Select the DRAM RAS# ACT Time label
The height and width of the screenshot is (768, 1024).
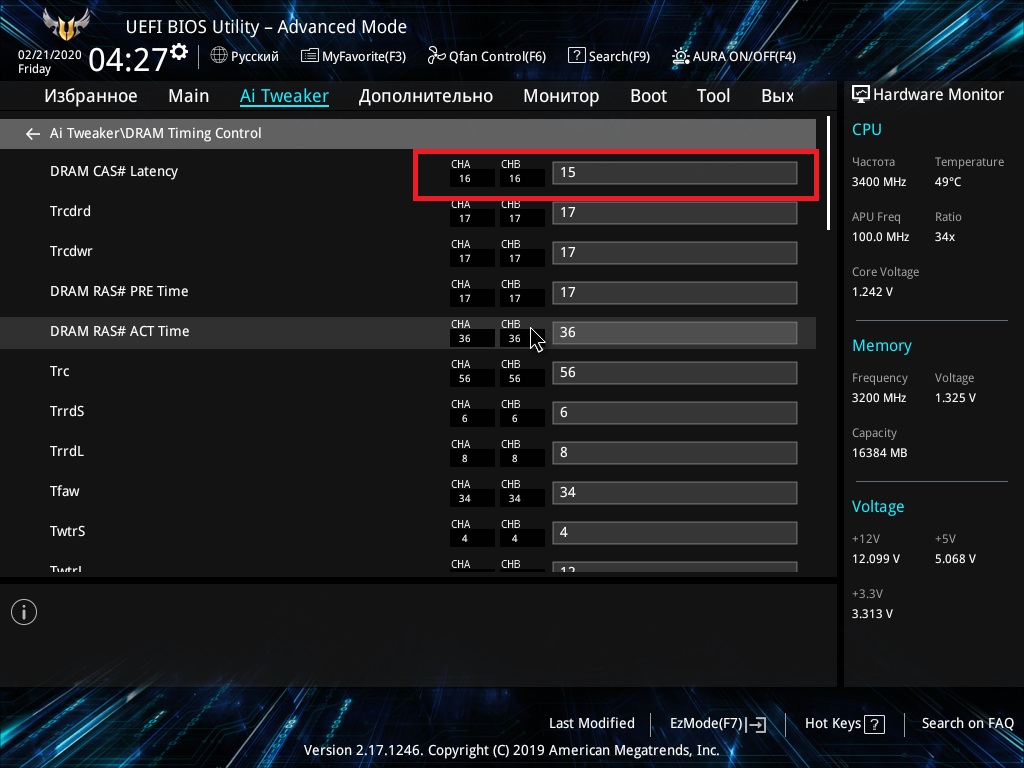click(x=120, y=331)
